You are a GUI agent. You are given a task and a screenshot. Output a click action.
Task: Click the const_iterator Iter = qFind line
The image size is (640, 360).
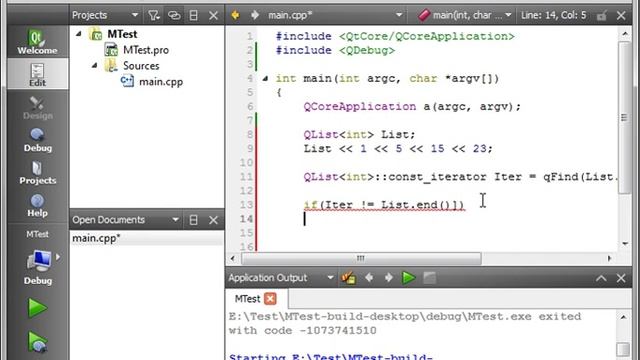[460, 177]
